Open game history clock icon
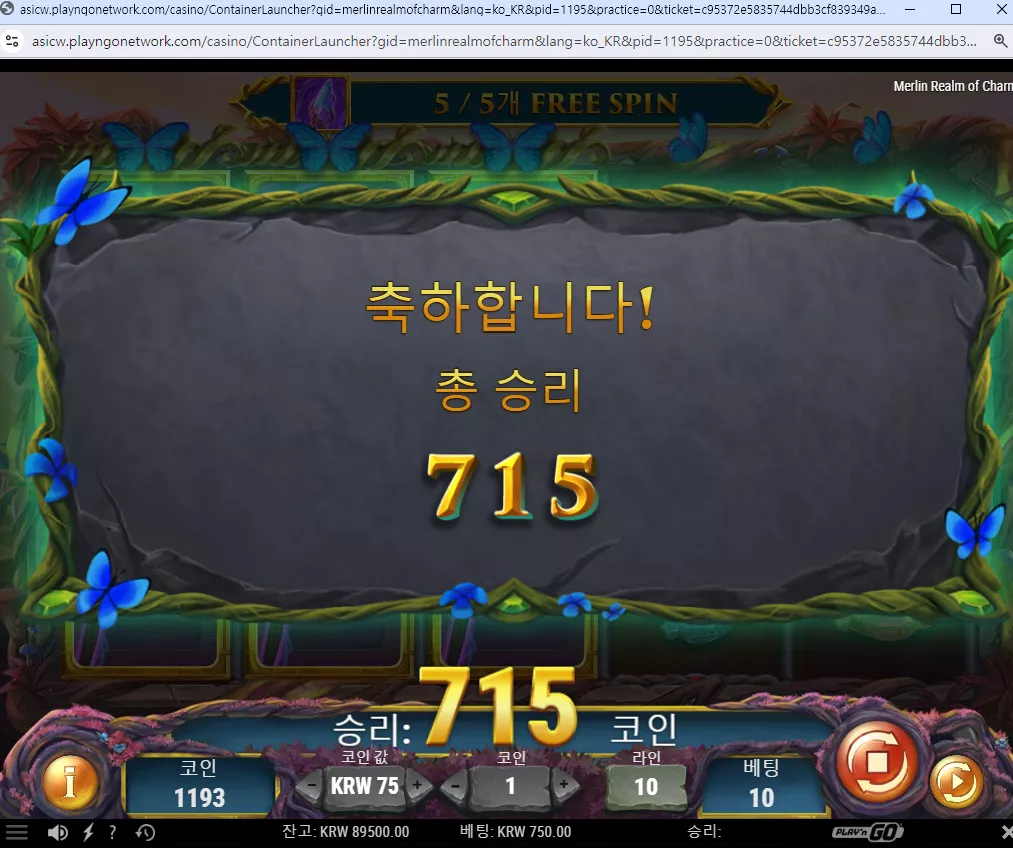1013x848 pixels. coord(145,832)
